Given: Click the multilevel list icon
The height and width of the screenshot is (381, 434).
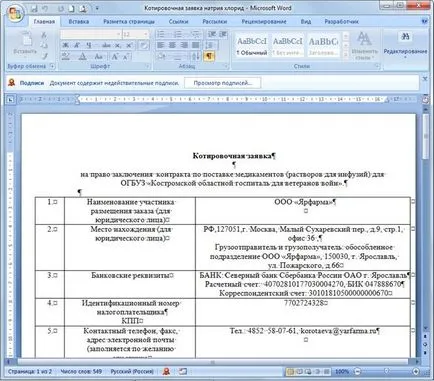Looking at the screenshot, I should [x=196, y=34].
